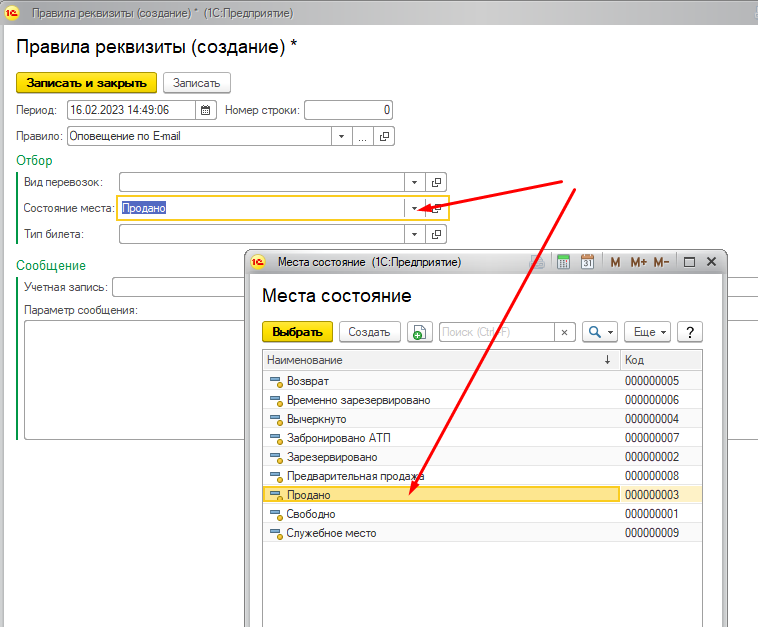This screenshot has height=627, width=758.
Task: Open the calendar icon in dialog title bar
Action: [588, 262]
